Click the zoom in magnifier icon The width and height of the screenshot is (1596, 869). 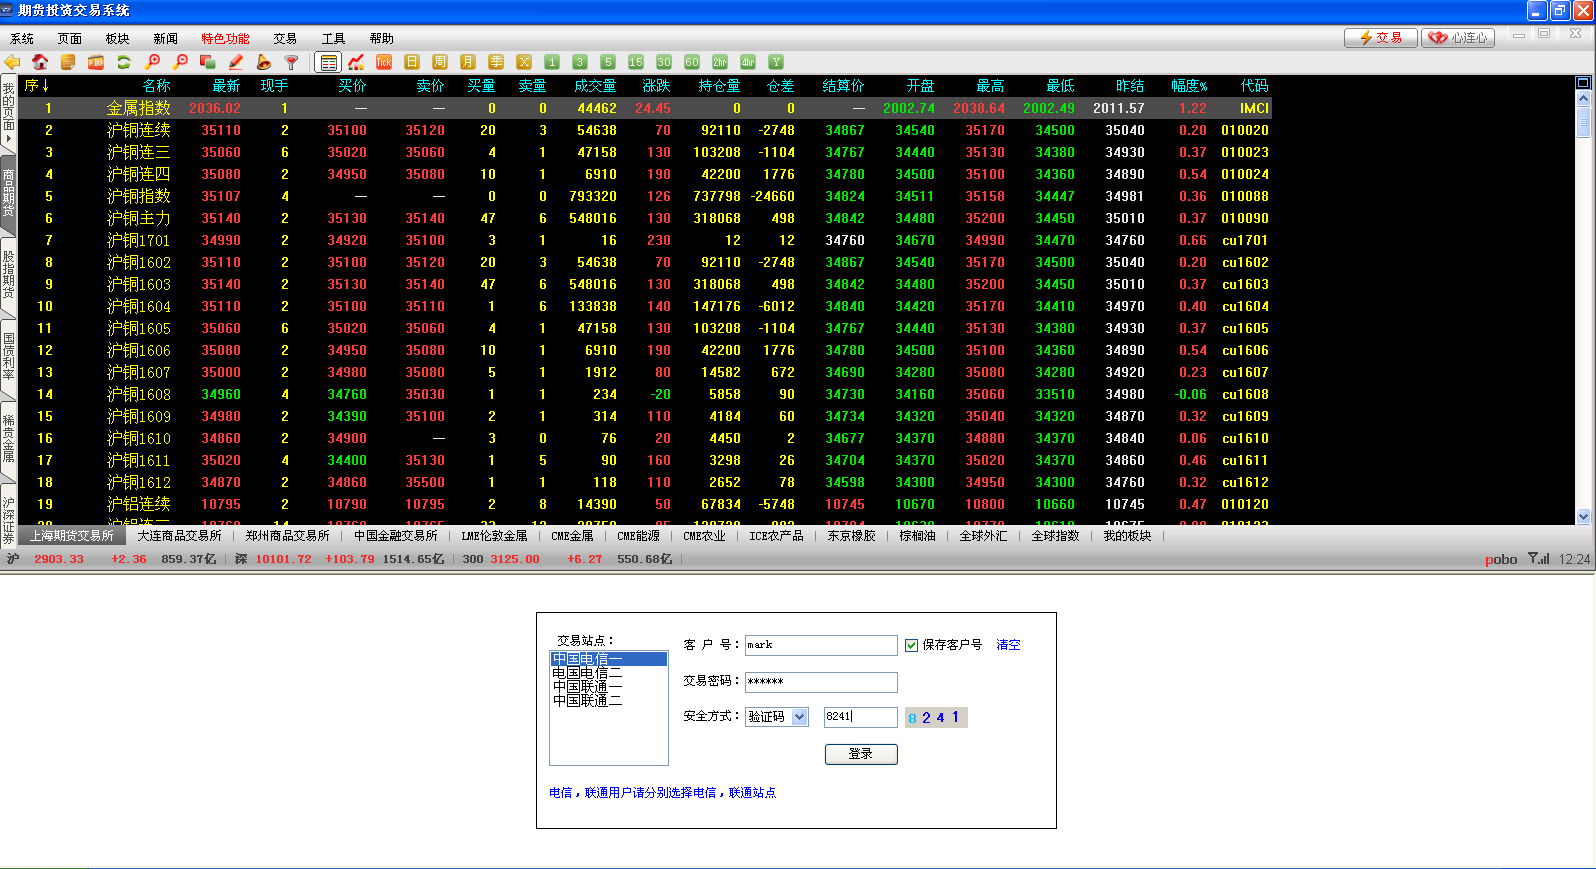[153, 62]
